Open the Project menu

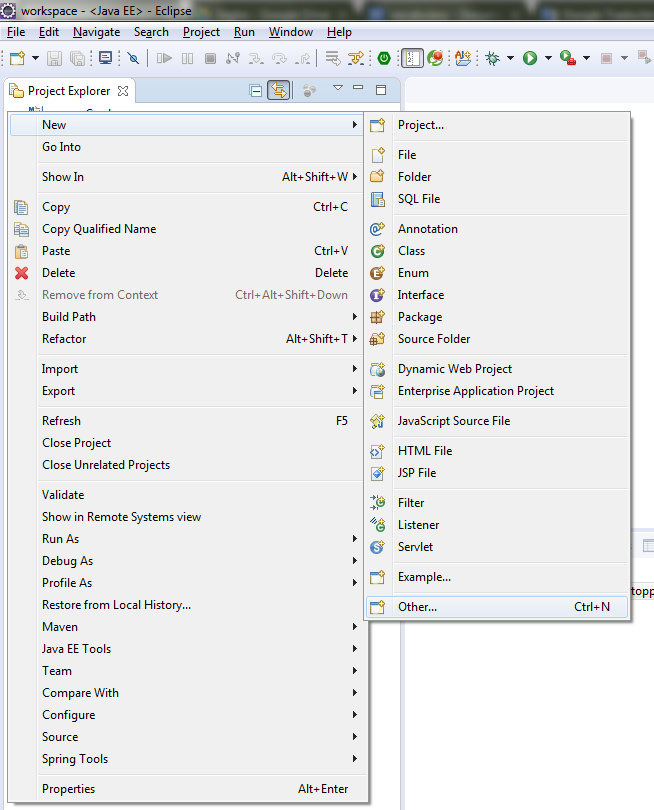click(x=201, y=32)
